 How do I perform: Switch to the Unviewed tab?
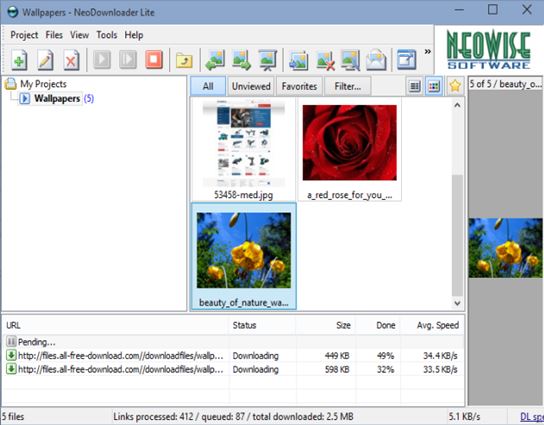pos(251,86)
